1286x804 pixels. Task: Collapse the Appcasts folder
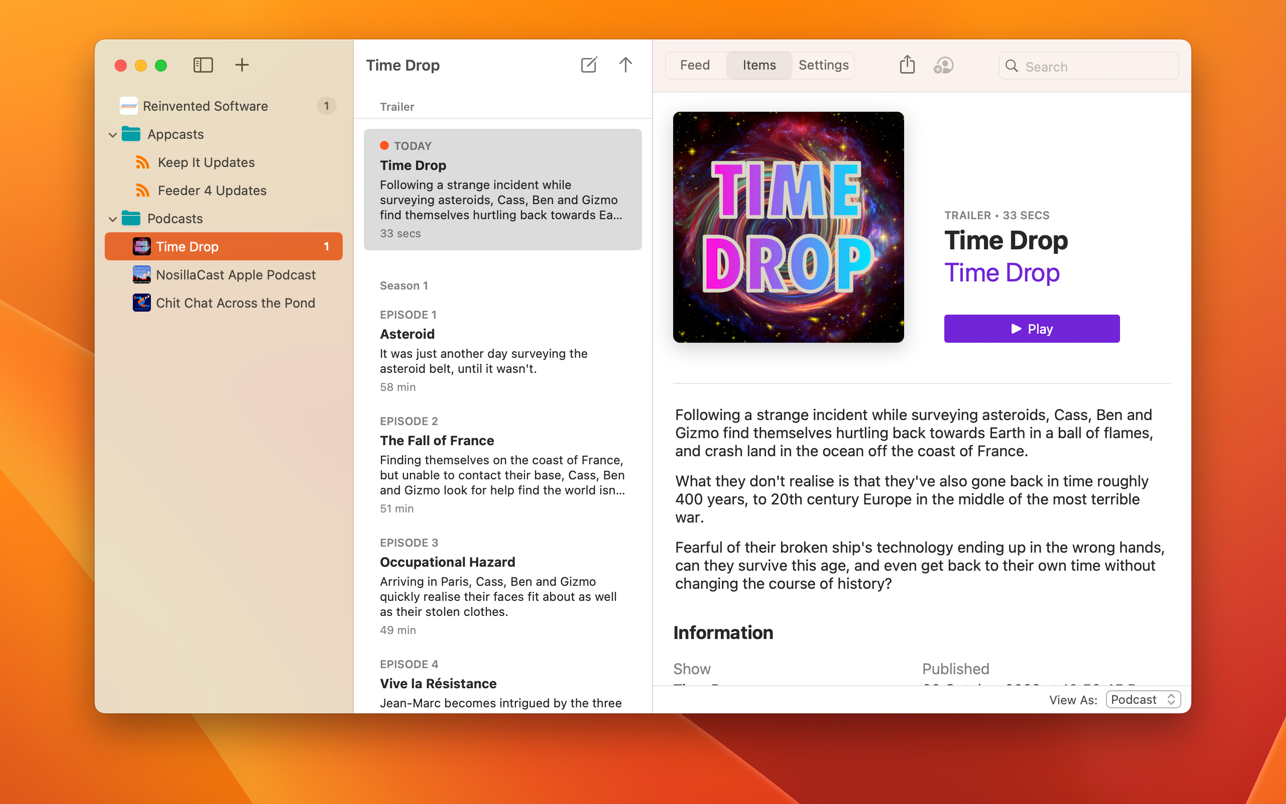point(112,135)
